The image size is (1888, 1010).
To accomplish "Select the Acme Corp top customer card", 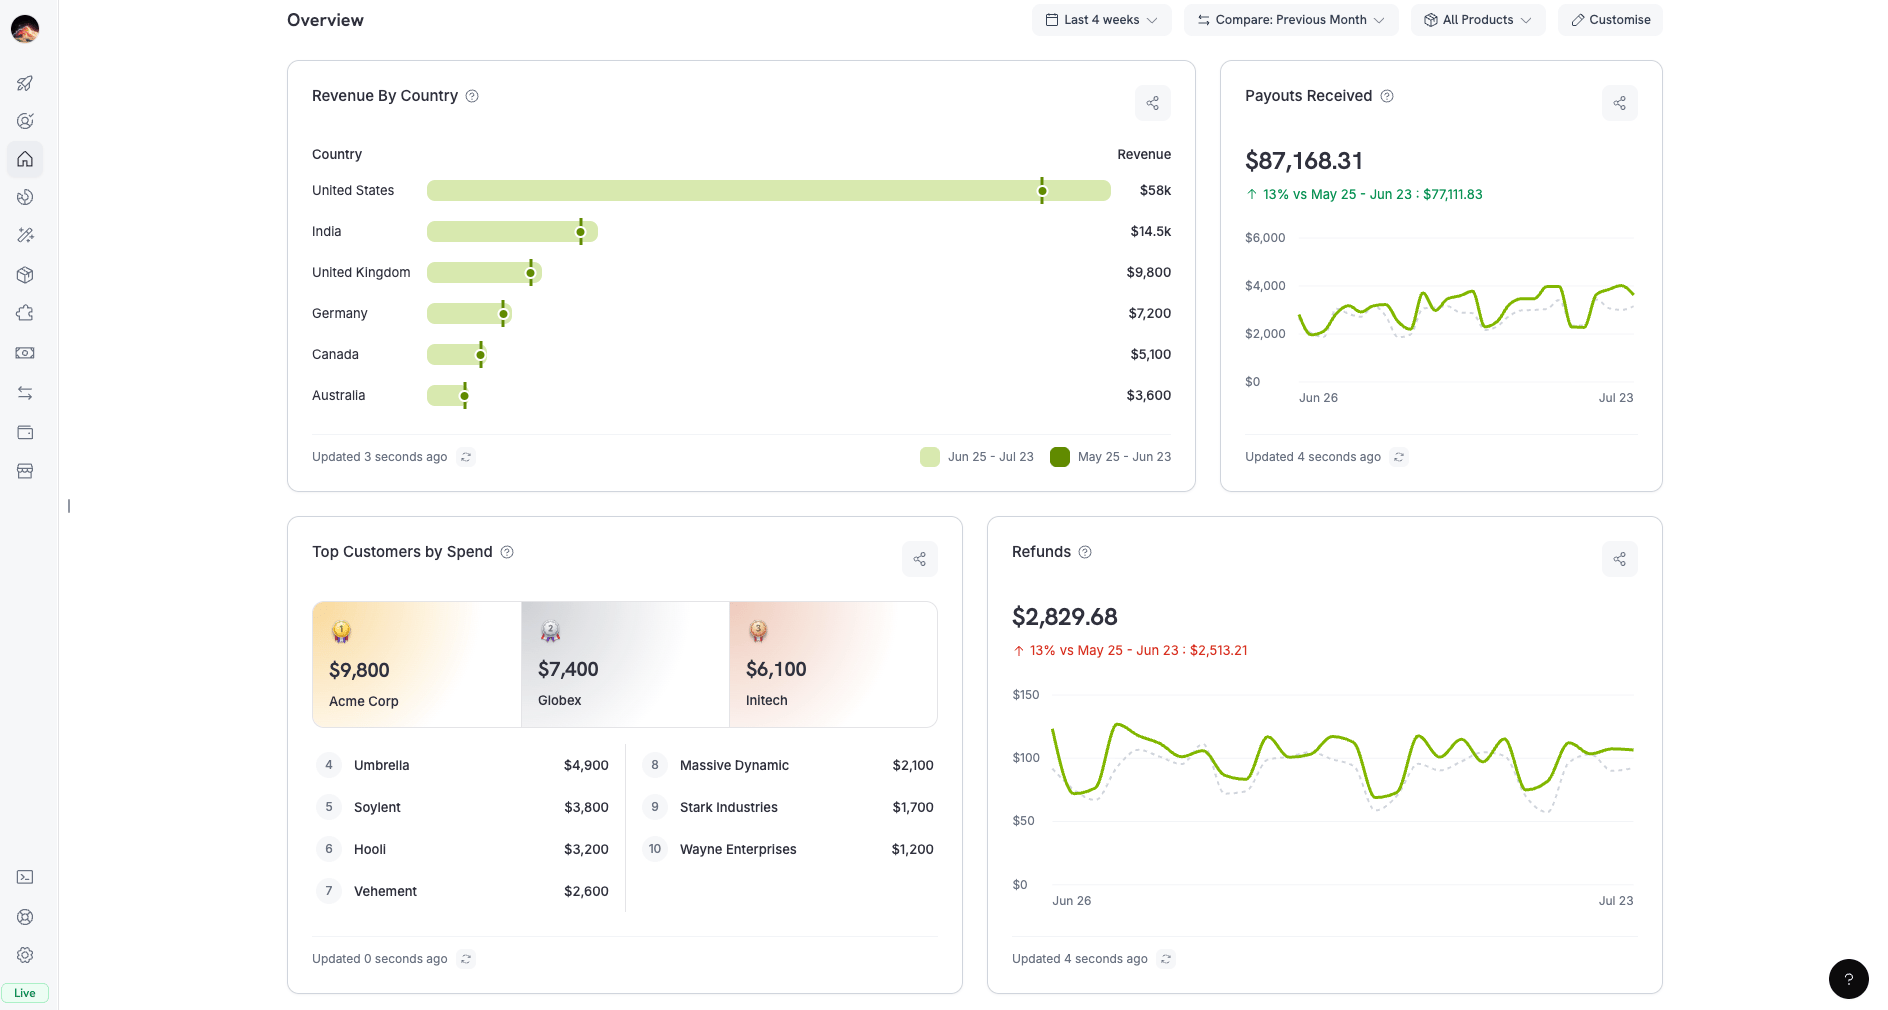I will (417, 664).
